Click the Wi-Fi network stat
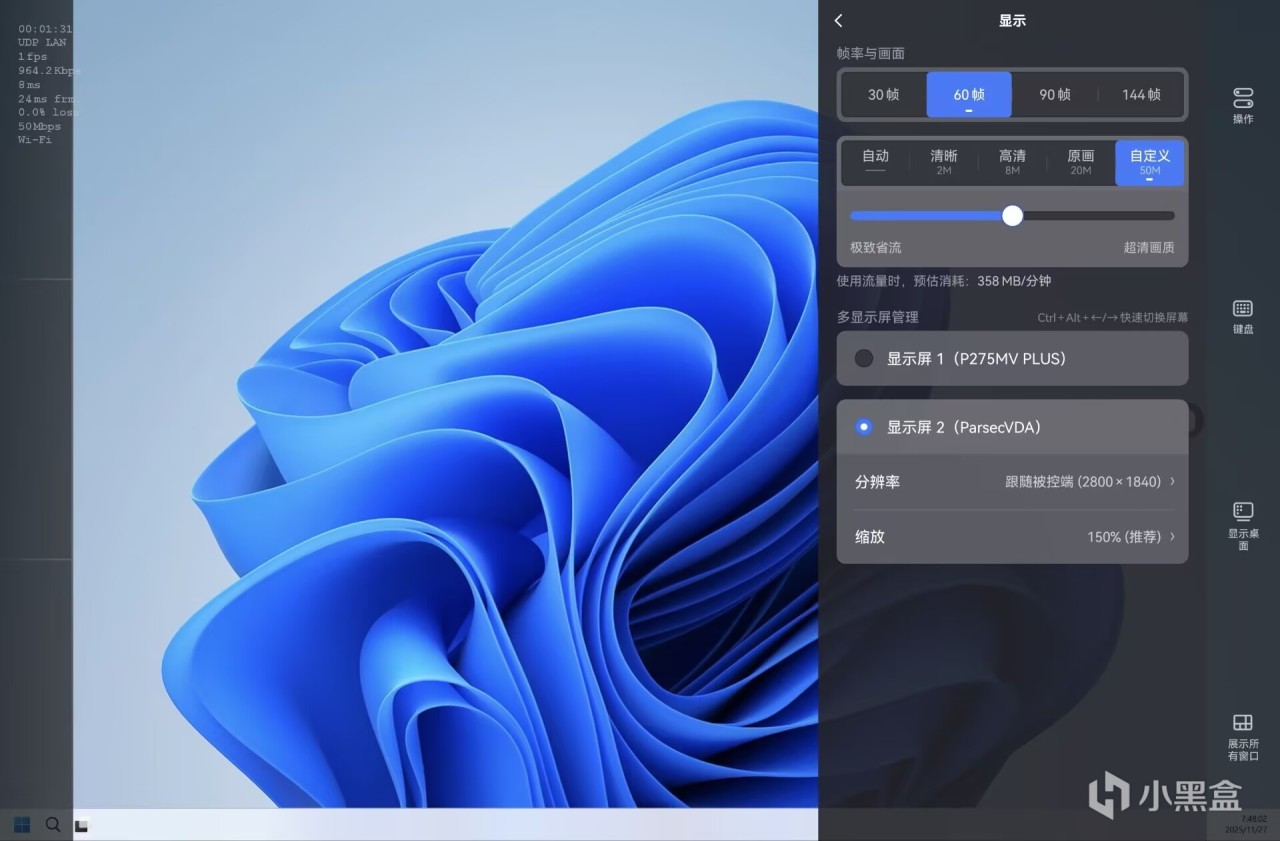 [35, 140]
